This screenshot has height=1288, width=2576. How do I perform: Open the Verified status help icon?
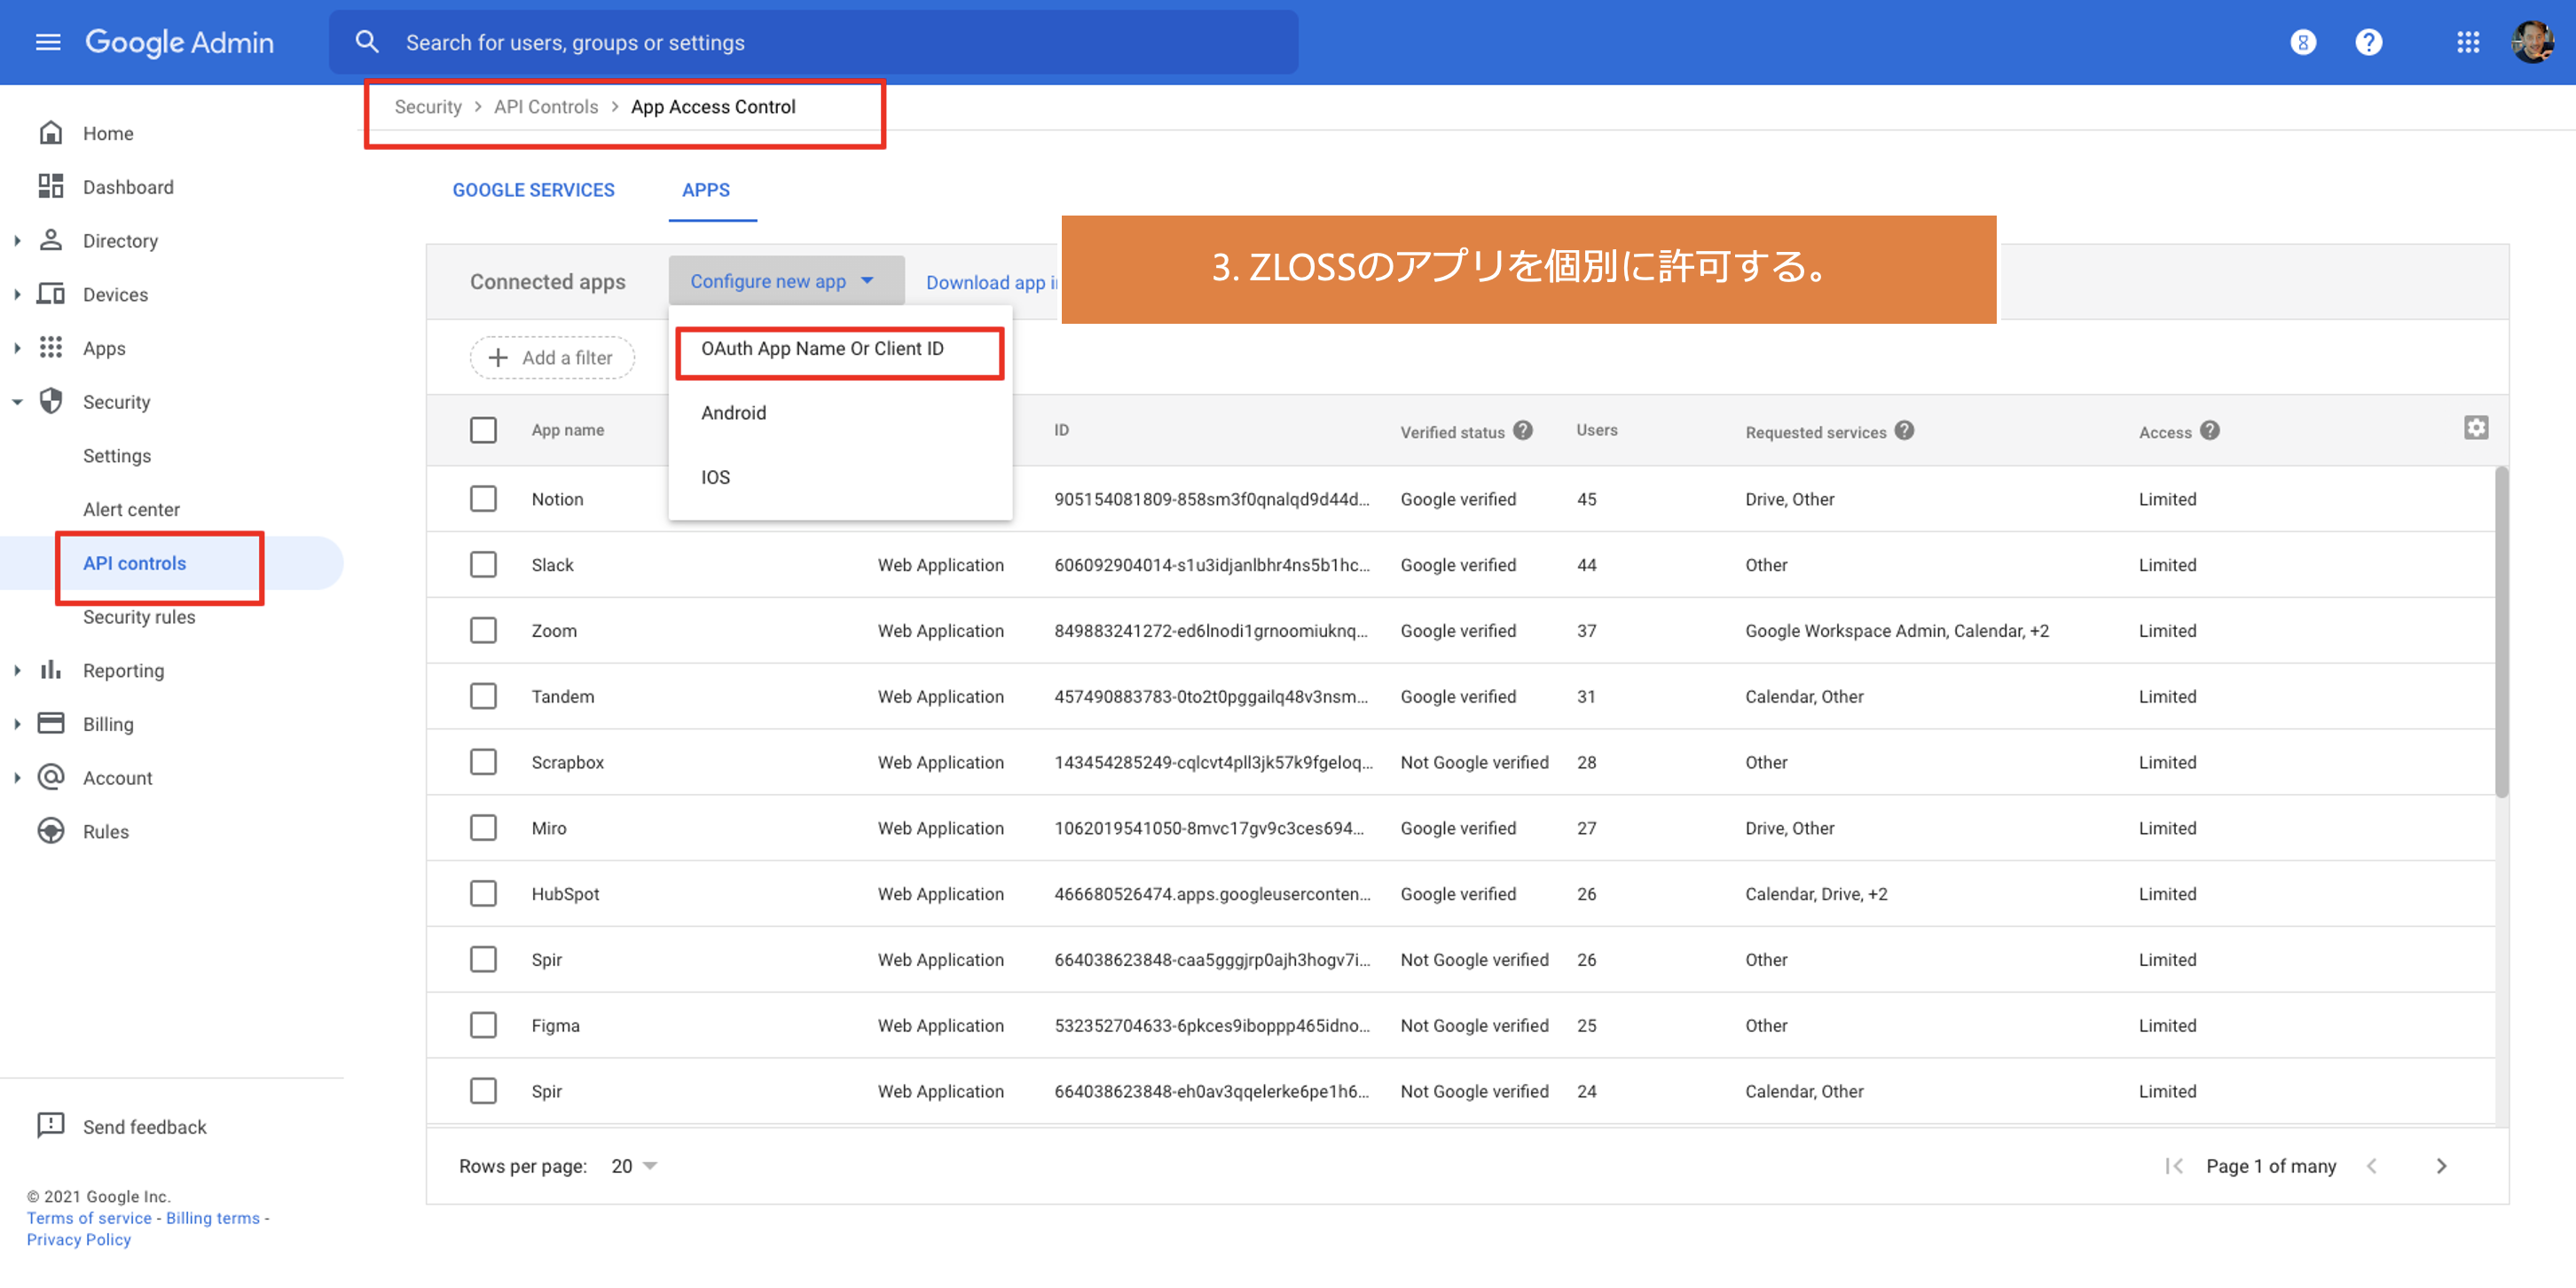click(1523, 430)
